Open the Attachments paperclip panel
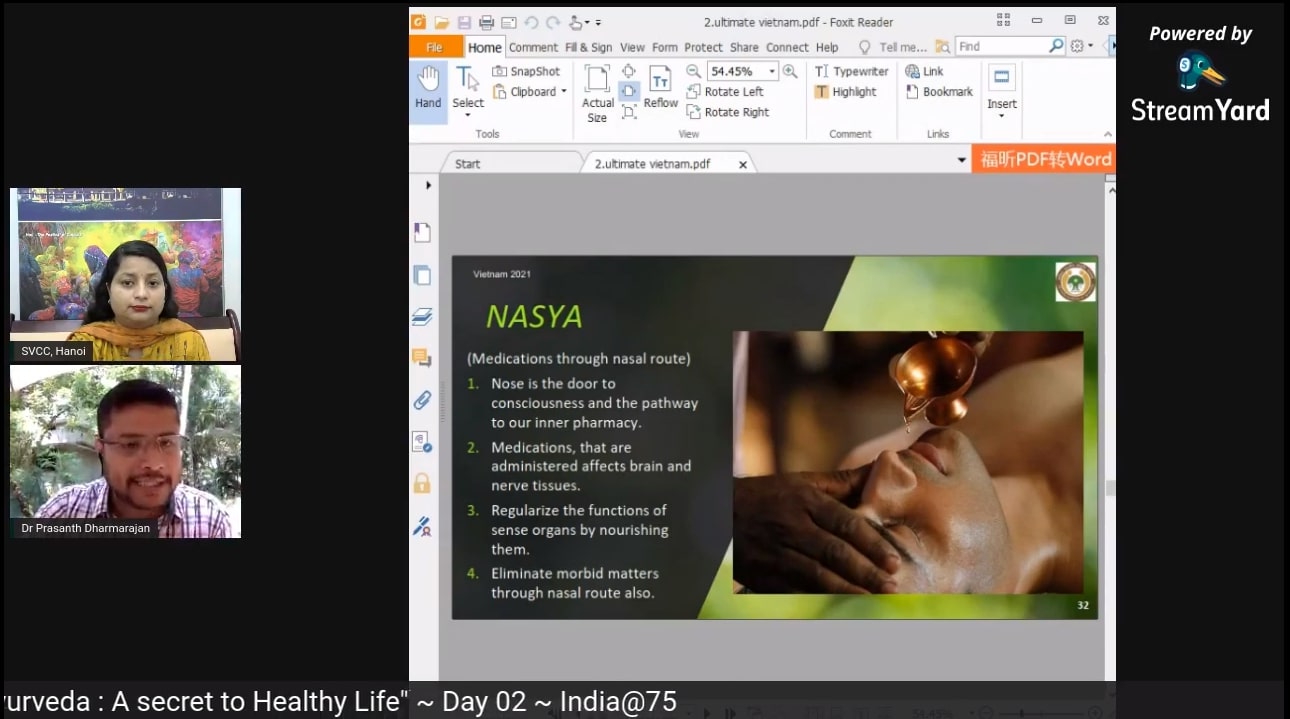This screenshot has height=719, width=1290. coord(422,400)
